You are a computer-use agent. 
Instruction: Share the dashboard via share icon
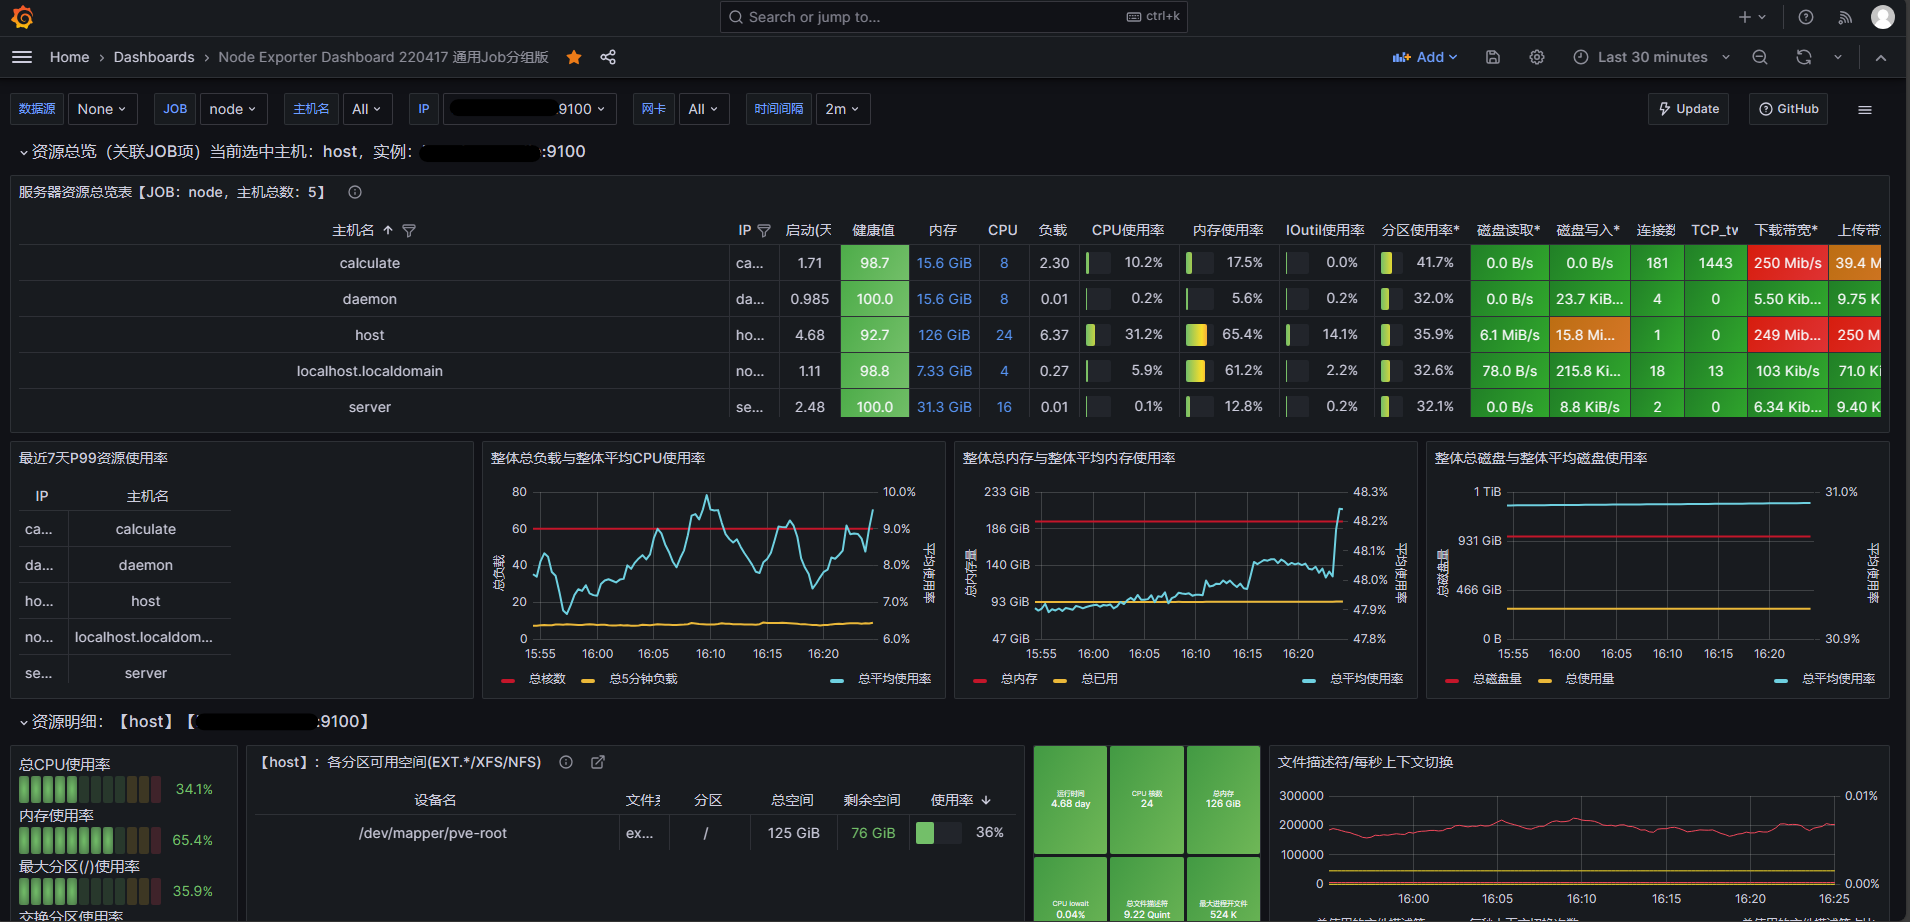[x=608, y=57]
